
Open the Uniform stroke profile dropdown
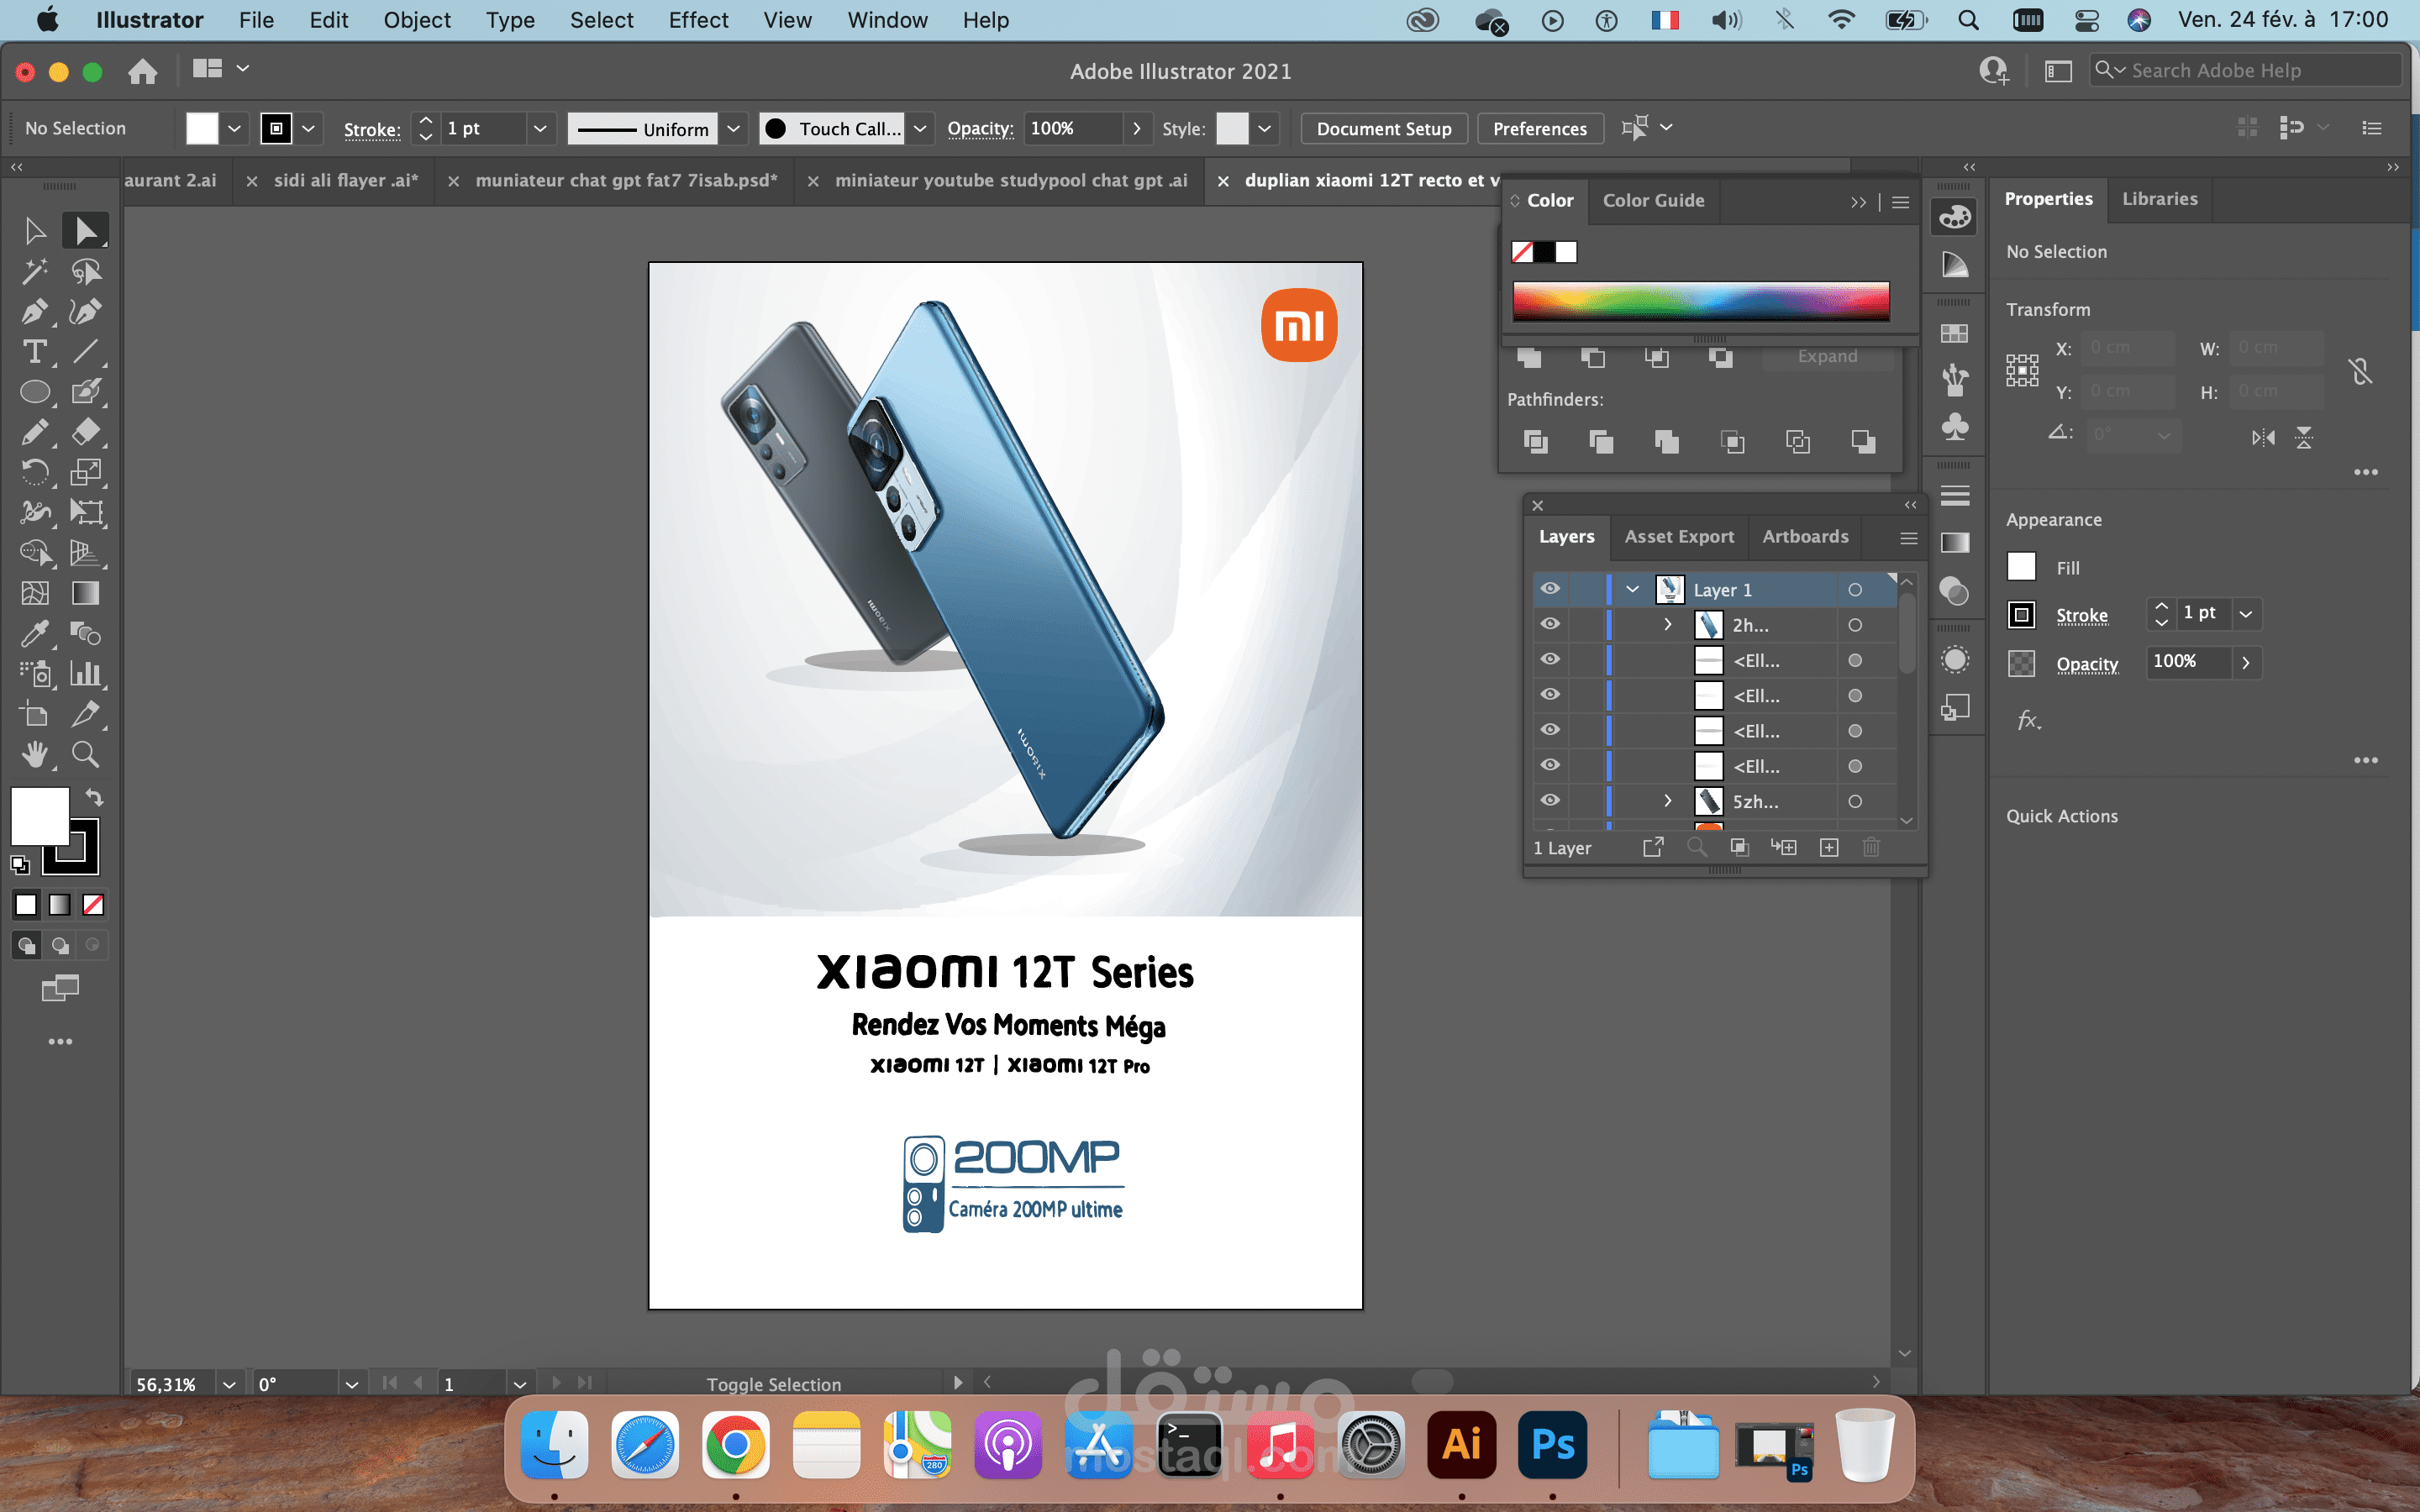(733, 128)
